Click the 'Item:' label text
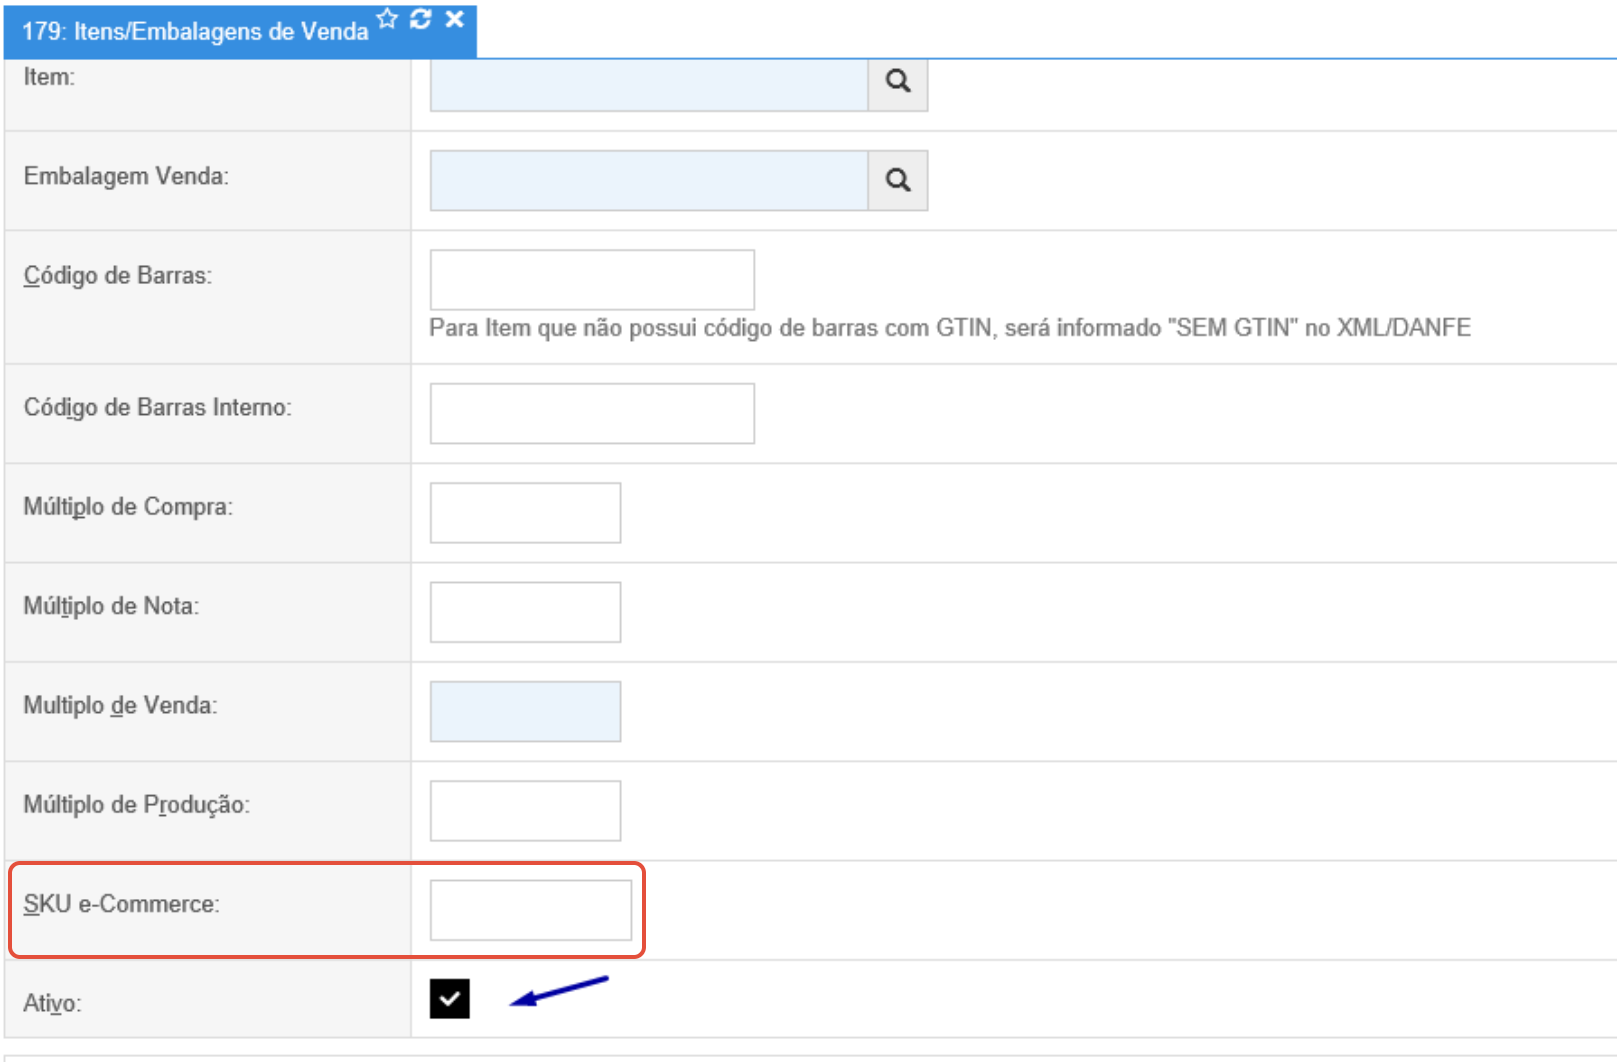The image size is (1617, 1062). pyautogui.click(x=49, y=77)
